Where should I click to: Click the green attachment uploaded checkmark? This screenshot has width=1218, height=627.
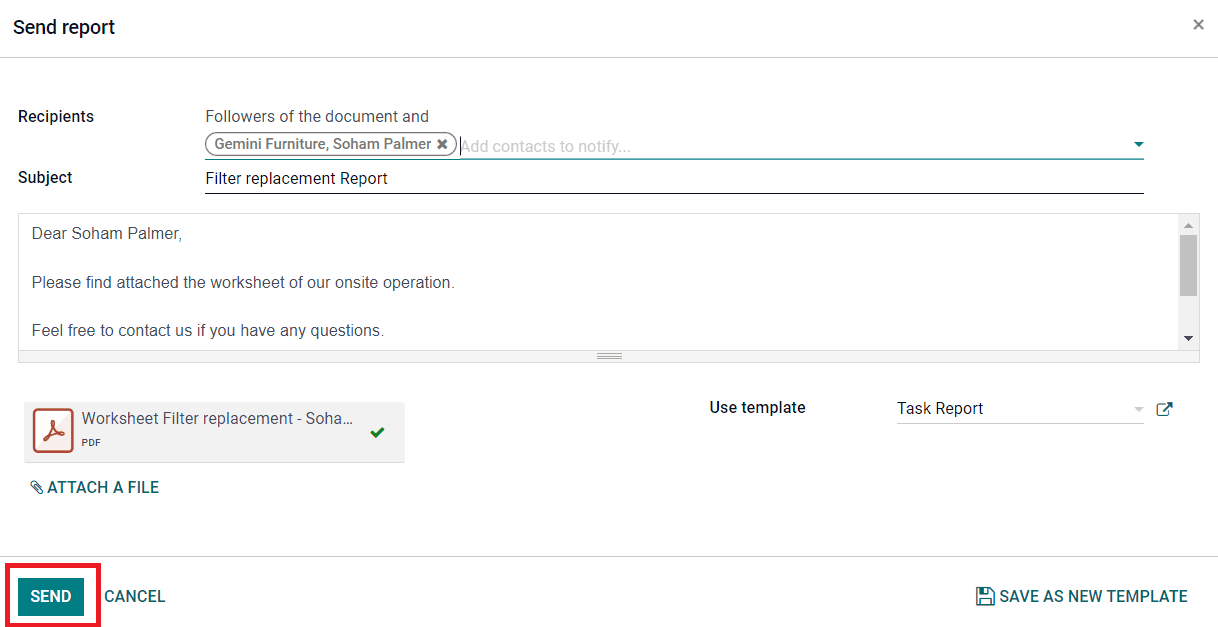(x=377, y=433)
